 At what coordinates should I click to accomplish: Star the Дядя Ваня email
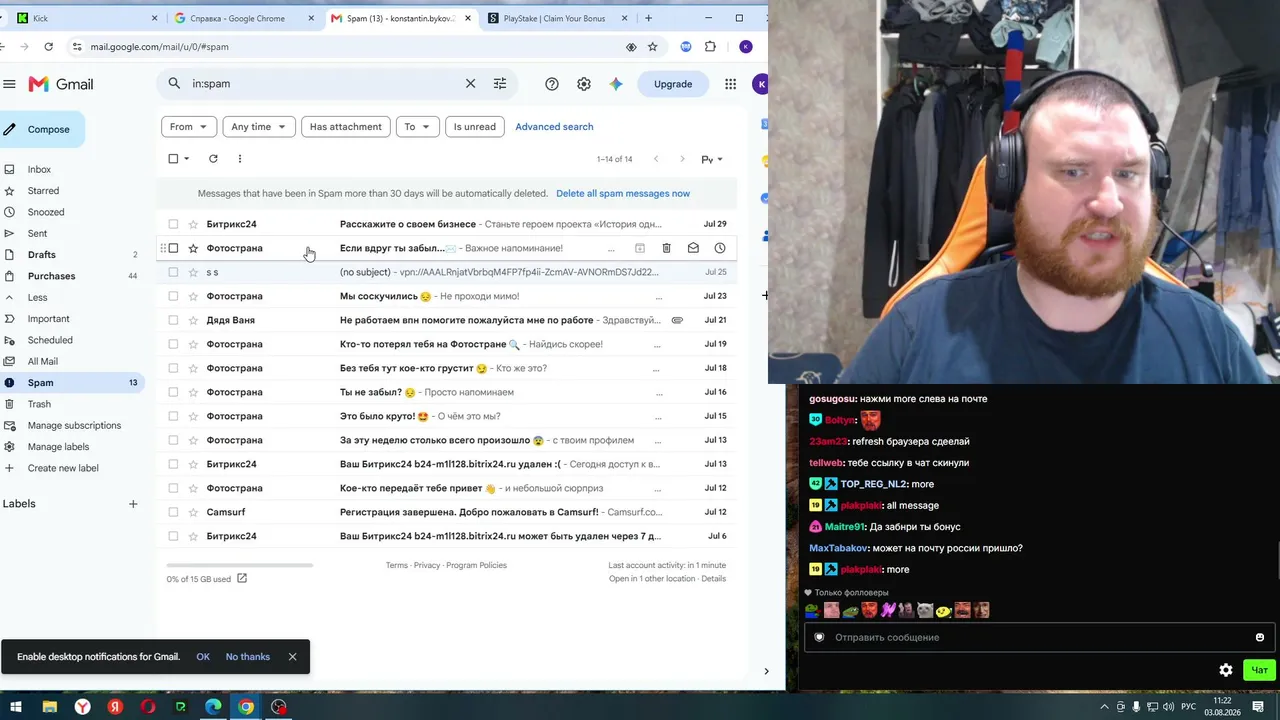pos(193,320)
